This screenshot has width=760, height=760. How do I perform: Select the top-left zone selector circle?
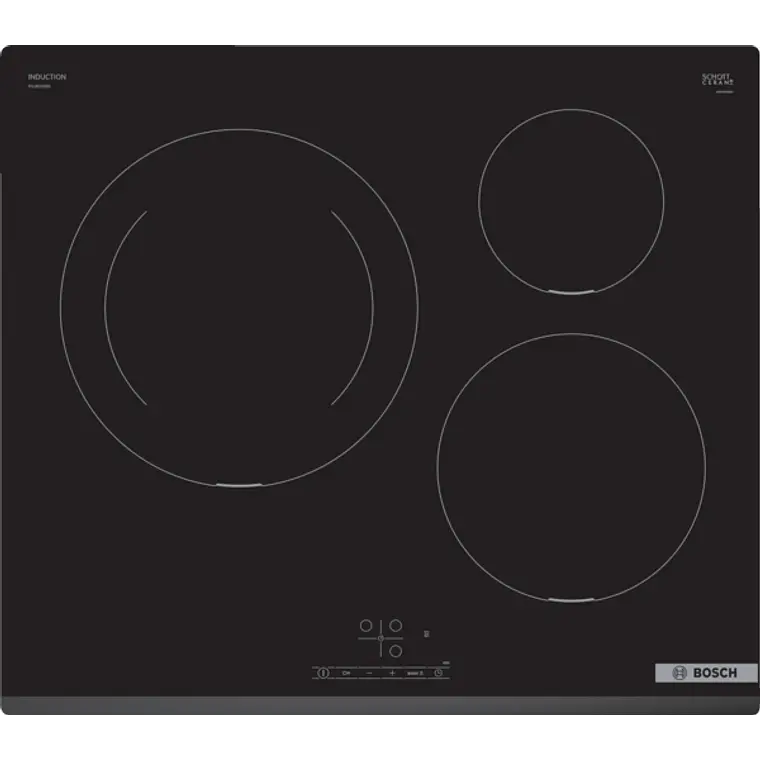[366, 626]
